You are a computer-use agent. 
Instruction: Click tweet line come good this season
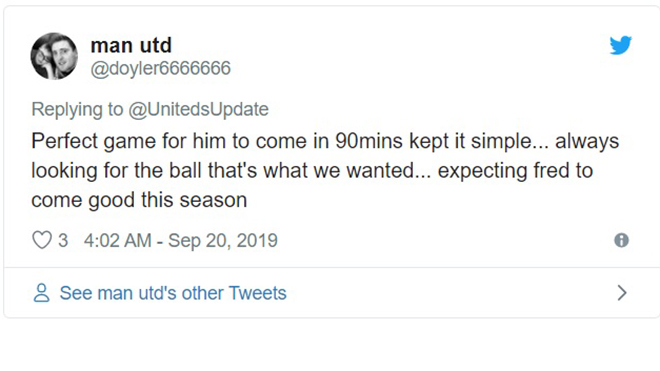(x=139, y=200)
